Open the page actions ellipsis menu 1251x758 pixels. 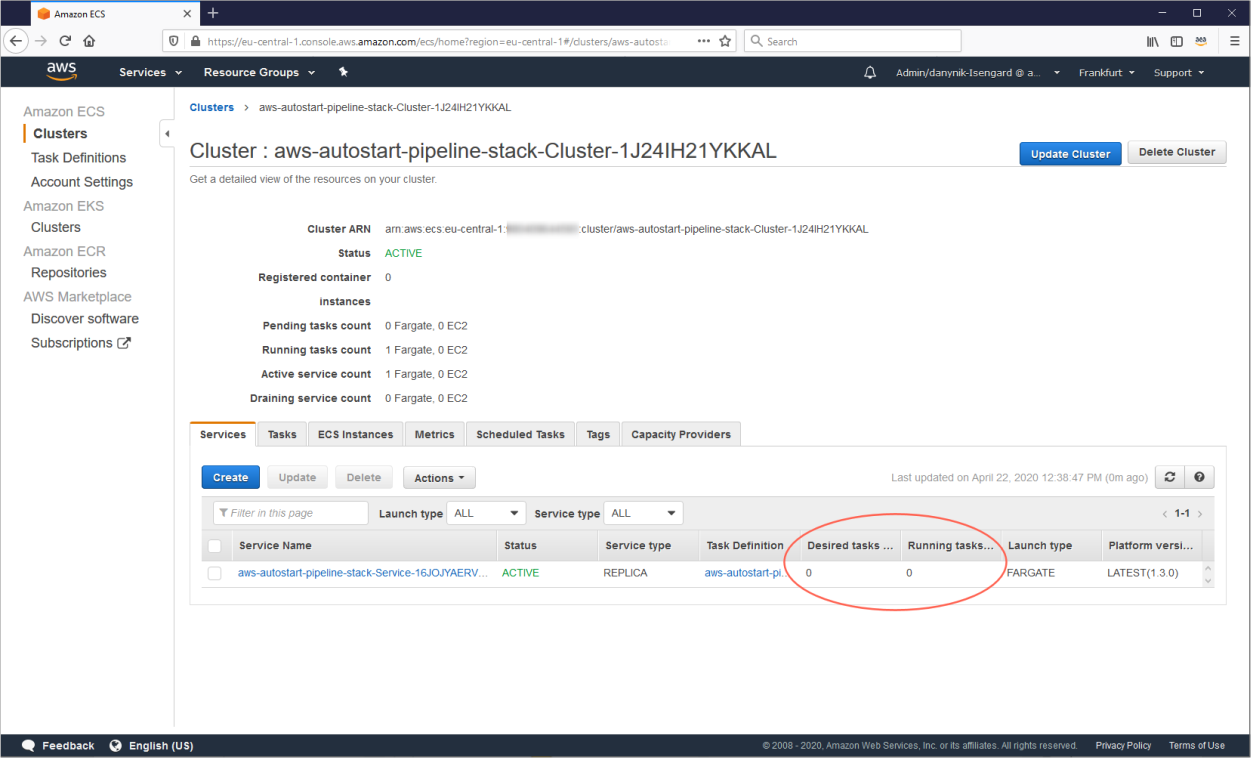pos(703,41)
